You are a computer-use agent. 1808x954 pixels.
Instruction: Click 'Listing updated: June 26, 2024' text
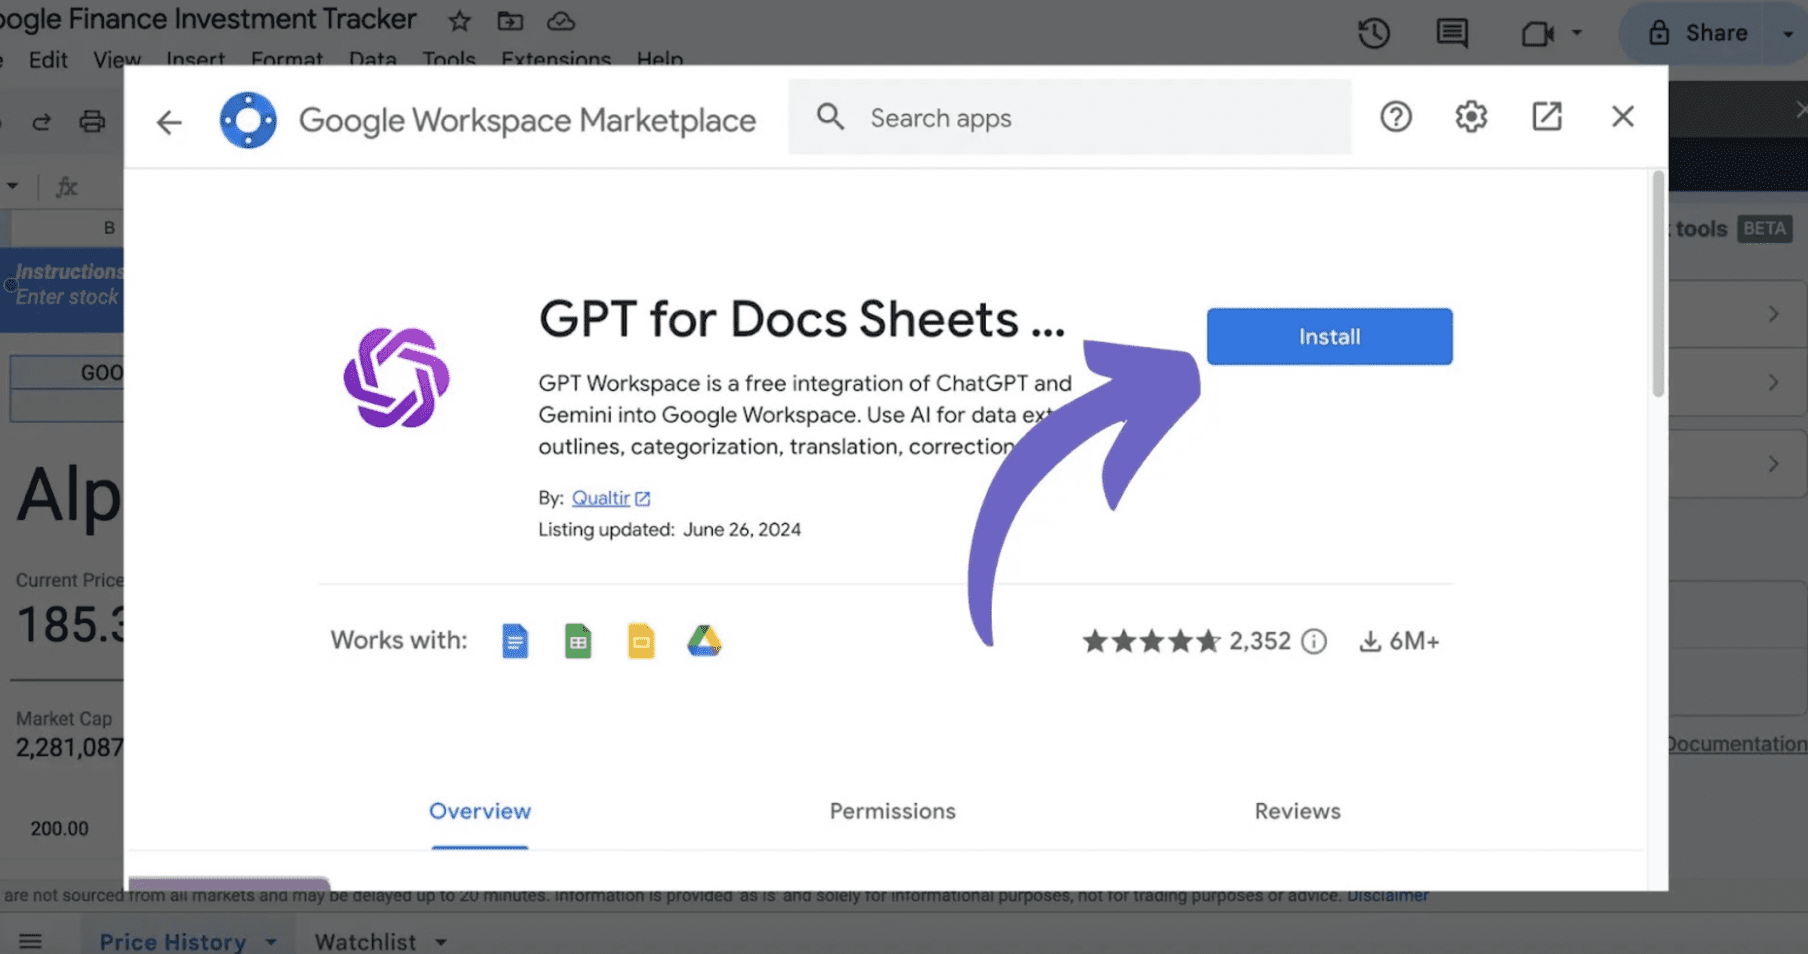point(669,529)
